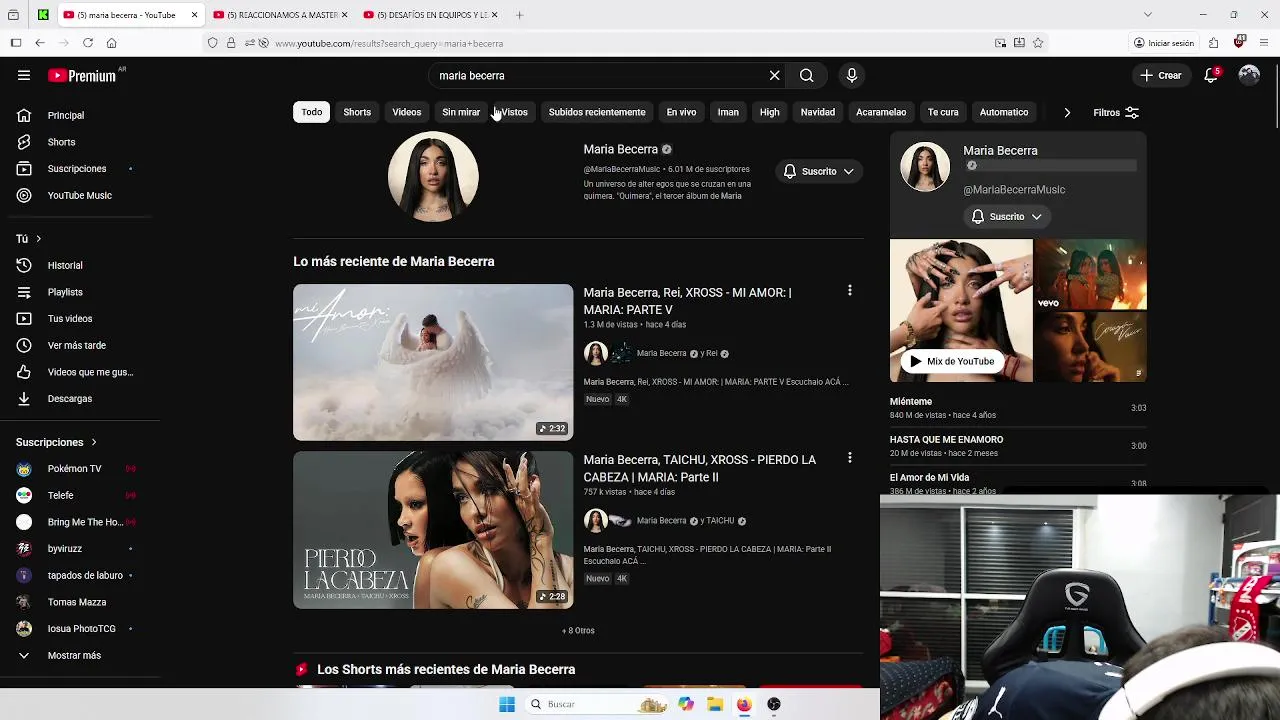
Task: Open File Explorer from the taskbar
Action: click(715, 704)
